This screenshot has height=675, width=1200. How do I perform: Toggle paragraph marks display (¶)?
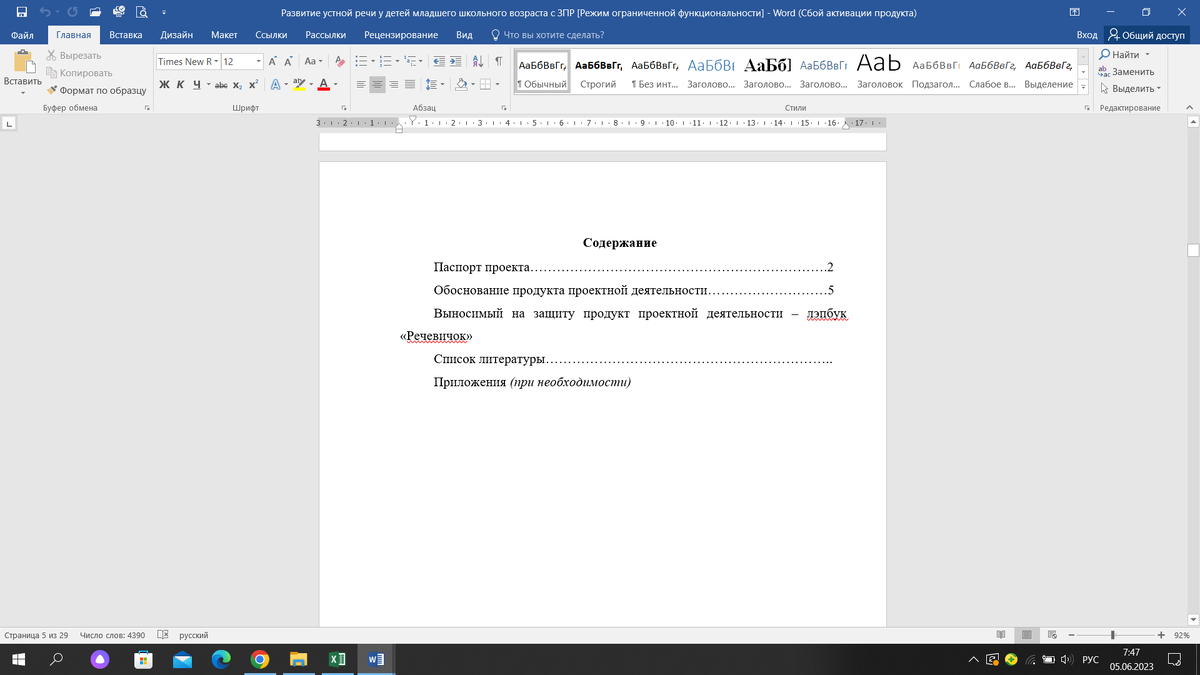(x=497, y=61)
